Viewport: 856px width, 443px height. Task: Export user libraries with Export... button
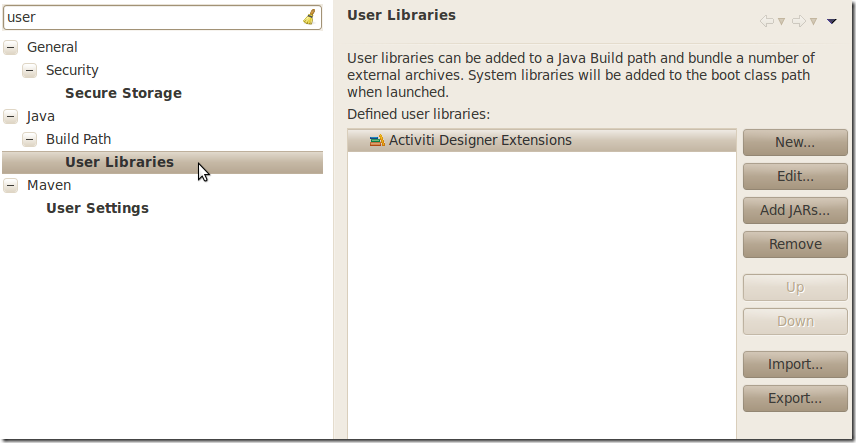[795, 398]
